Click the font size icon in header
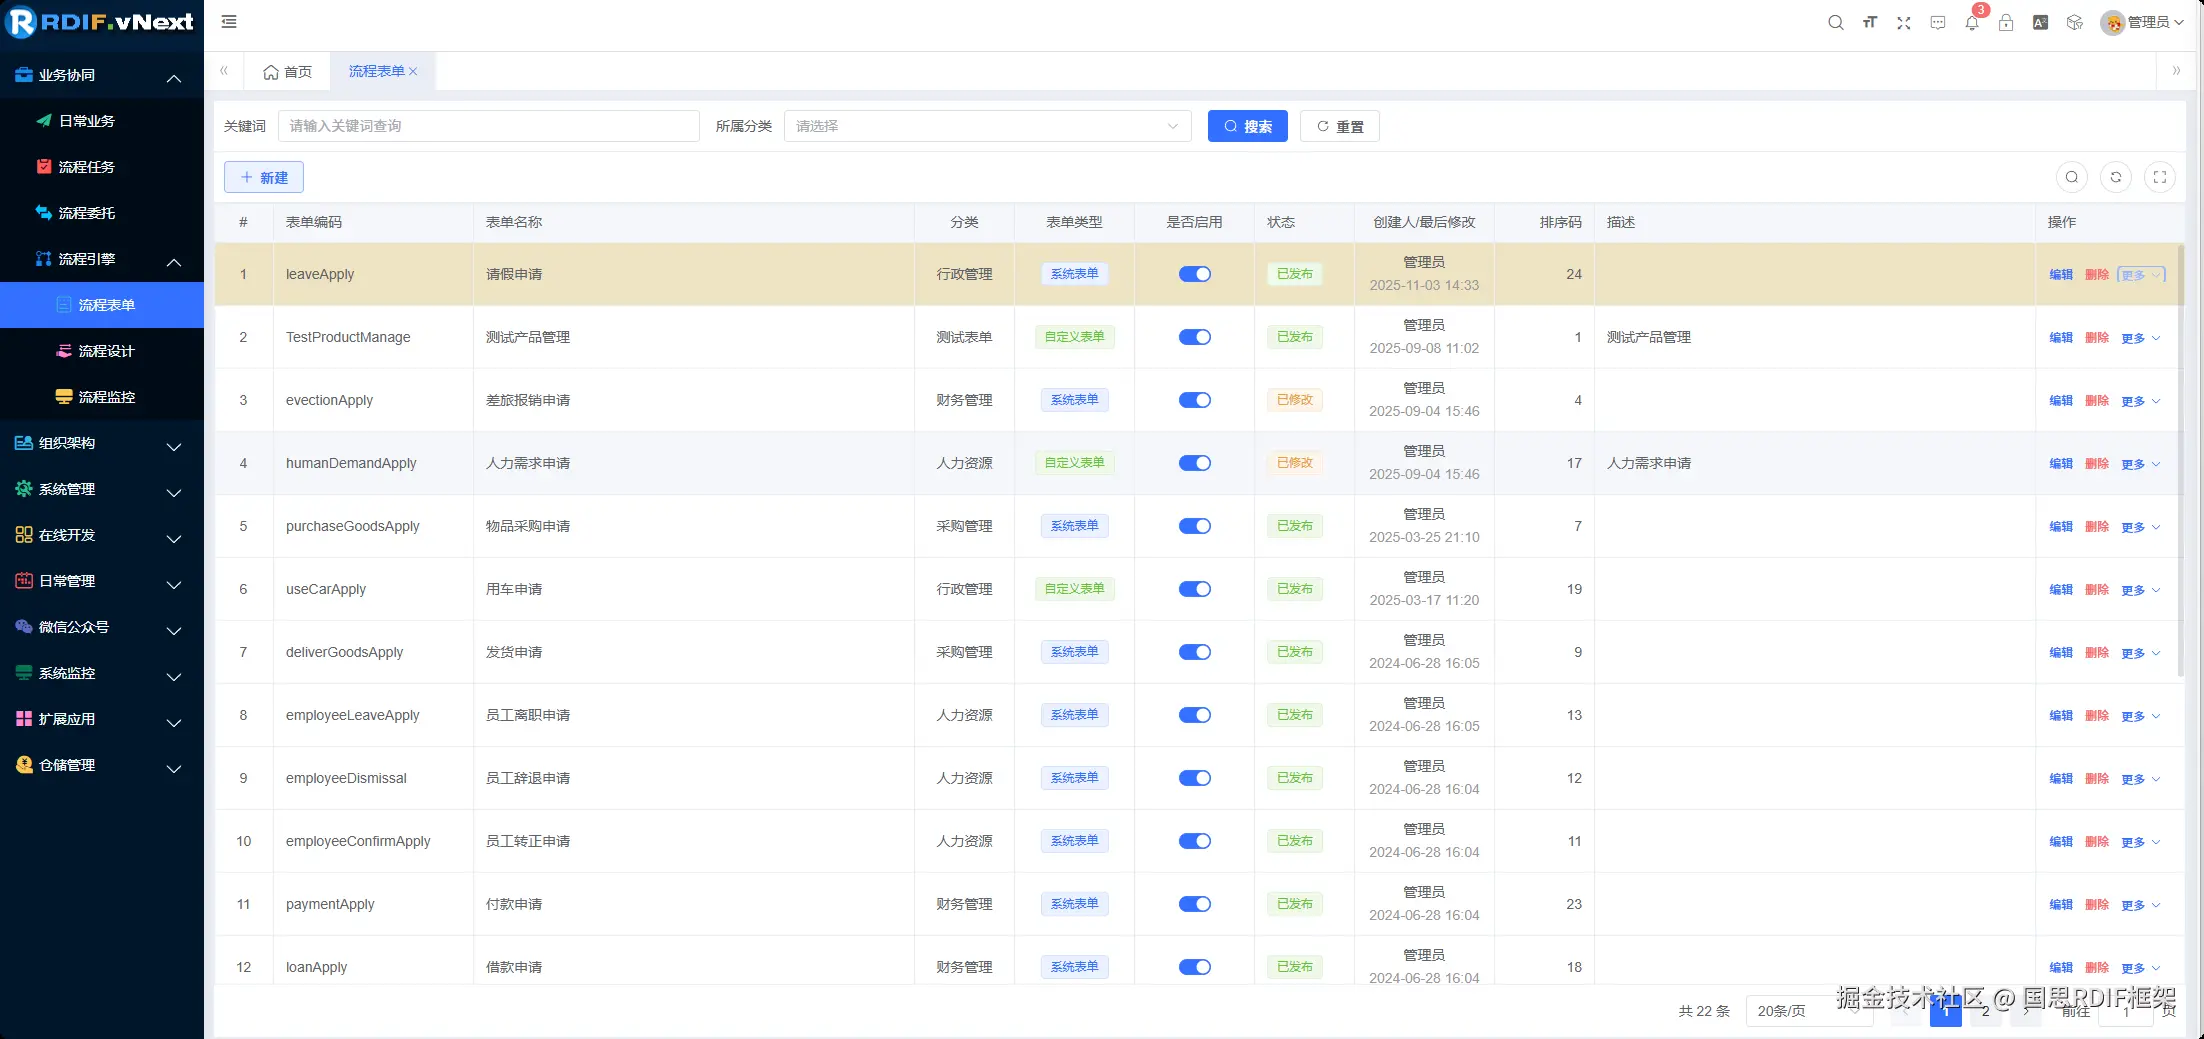 (1869, 23)
